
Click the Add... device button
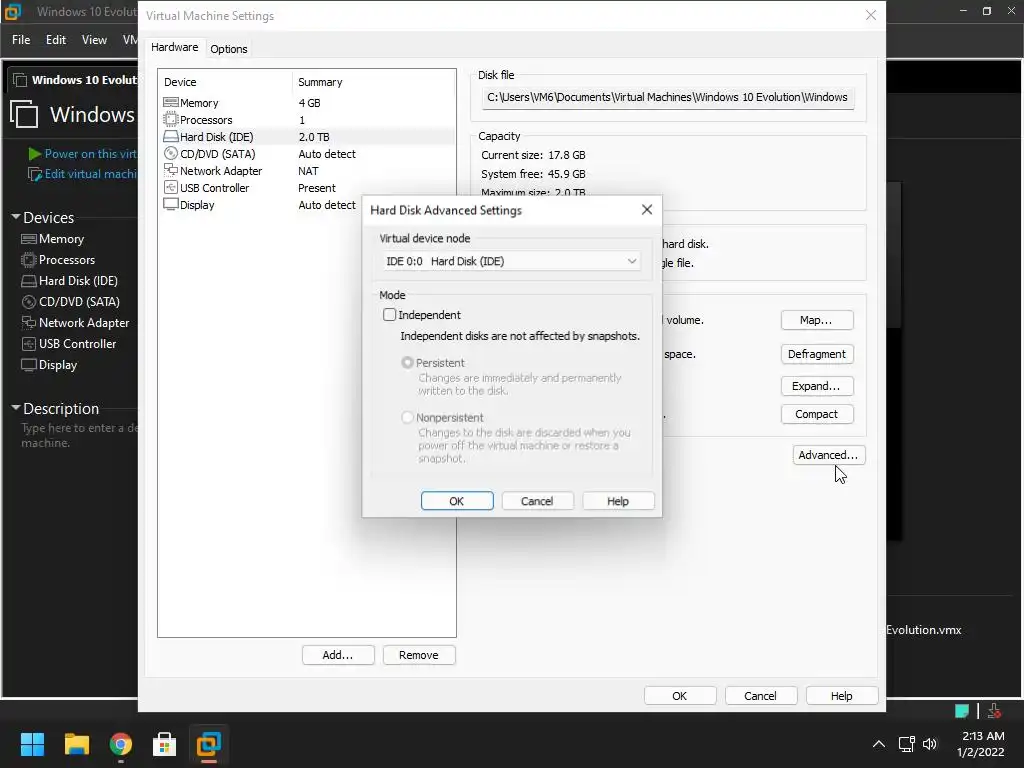click(338, 655)
